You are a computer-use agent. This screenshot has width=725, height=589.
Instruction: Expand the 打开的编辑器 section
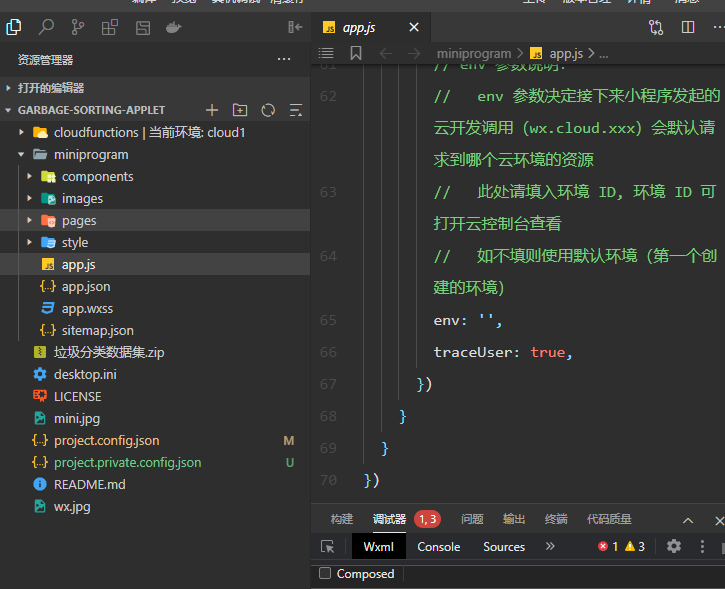[x=8, y=88]
